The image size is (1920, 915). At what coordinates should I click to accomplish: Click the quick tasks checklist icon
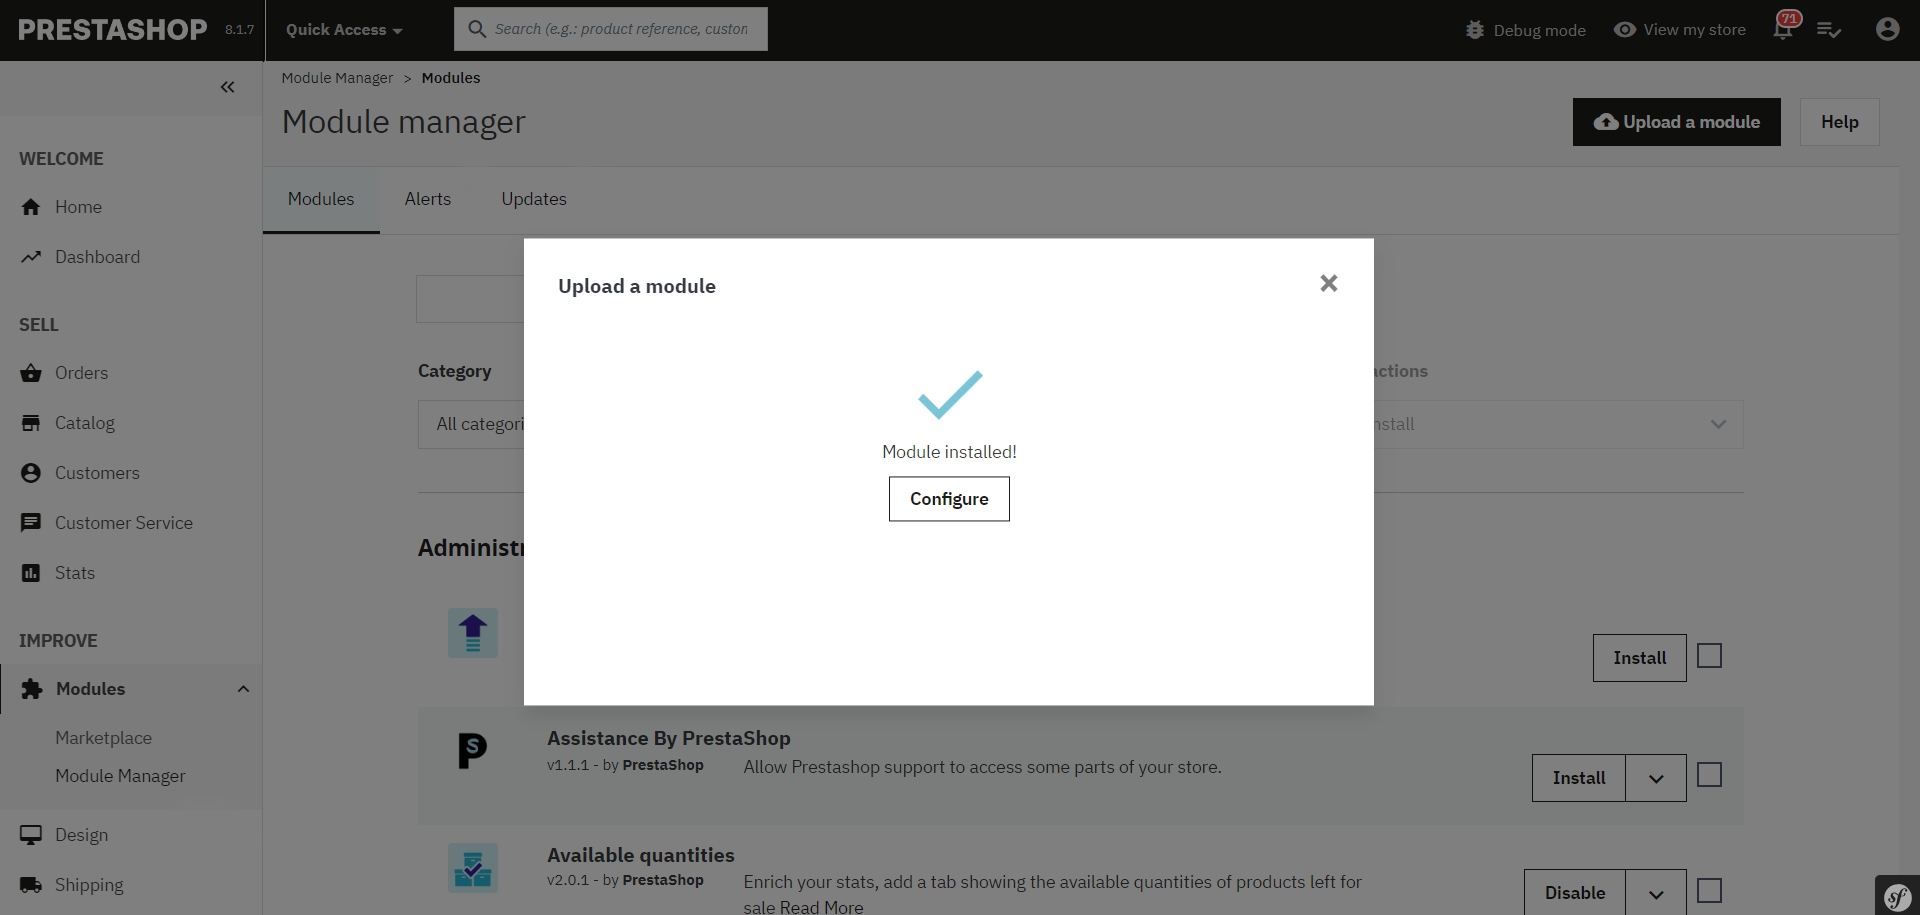(x=1829, y=30)
